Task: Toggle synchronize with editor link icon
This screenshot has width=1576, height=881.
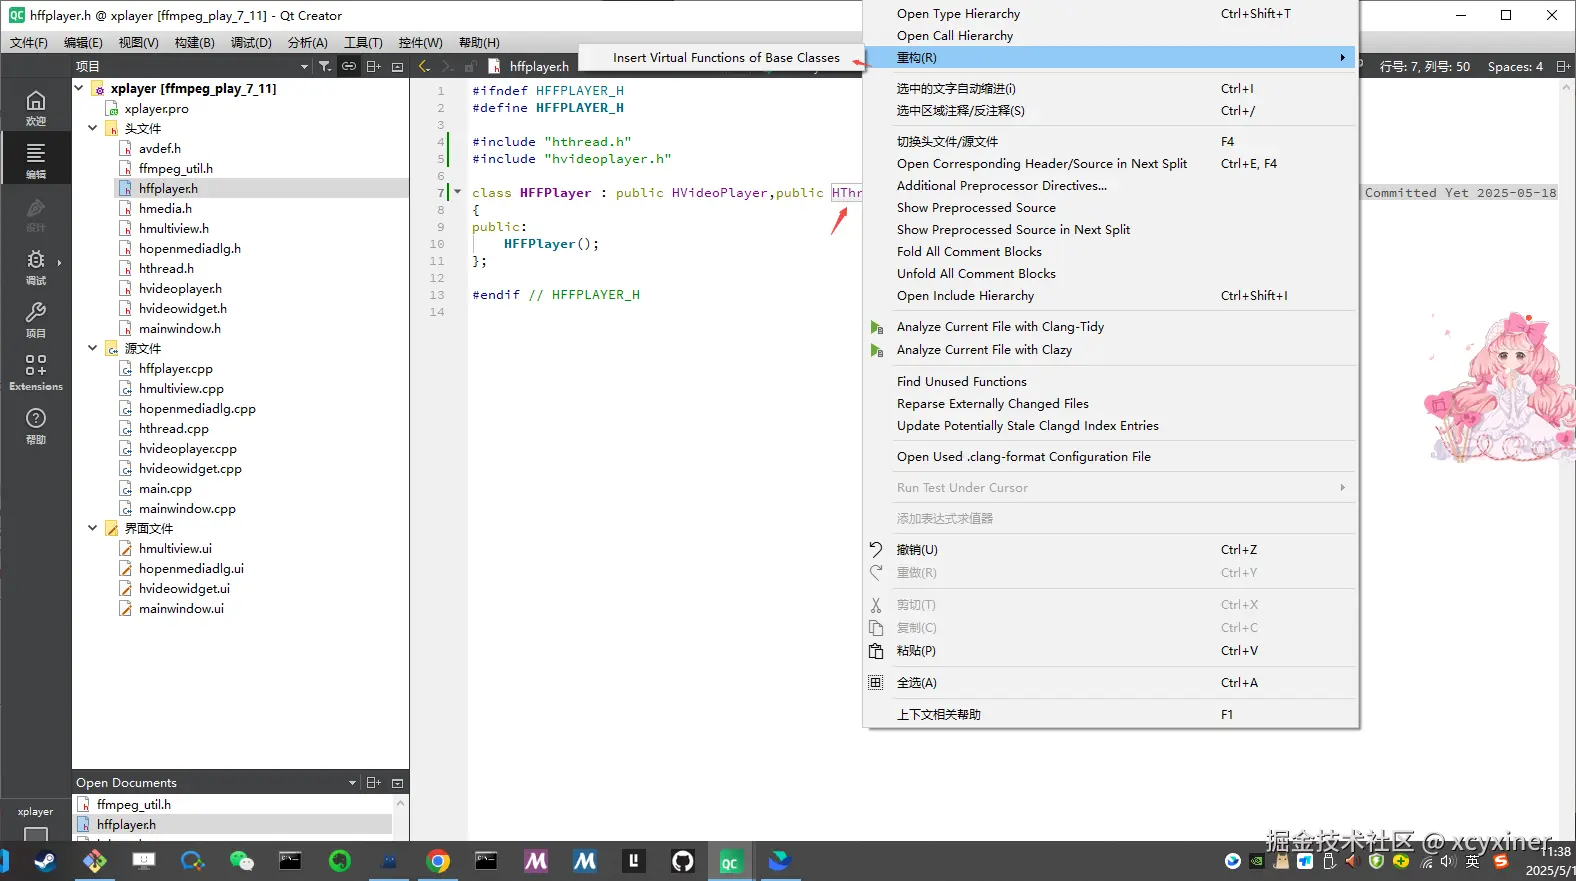Action: [x=349, y=66]
